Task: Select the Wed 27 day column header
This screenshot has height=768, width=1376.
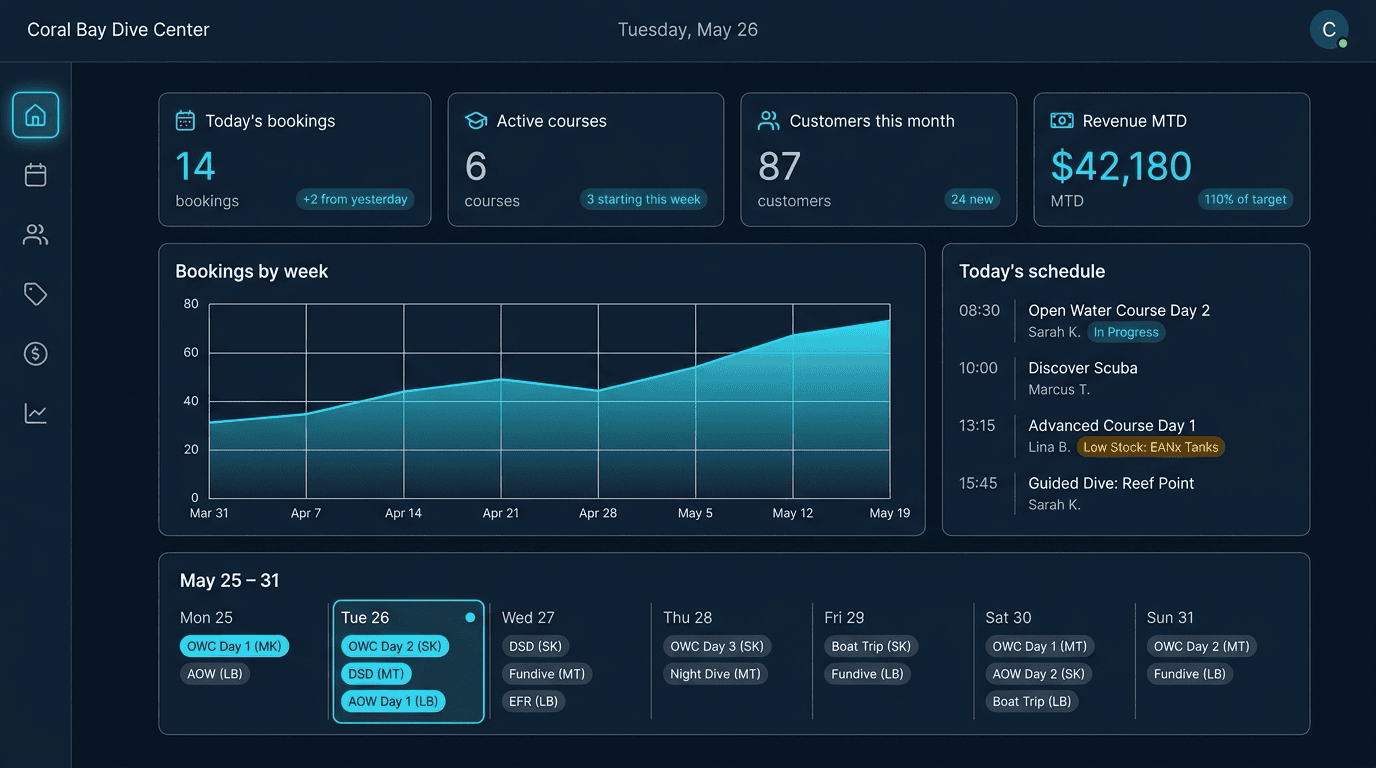Action: (528, 618)
